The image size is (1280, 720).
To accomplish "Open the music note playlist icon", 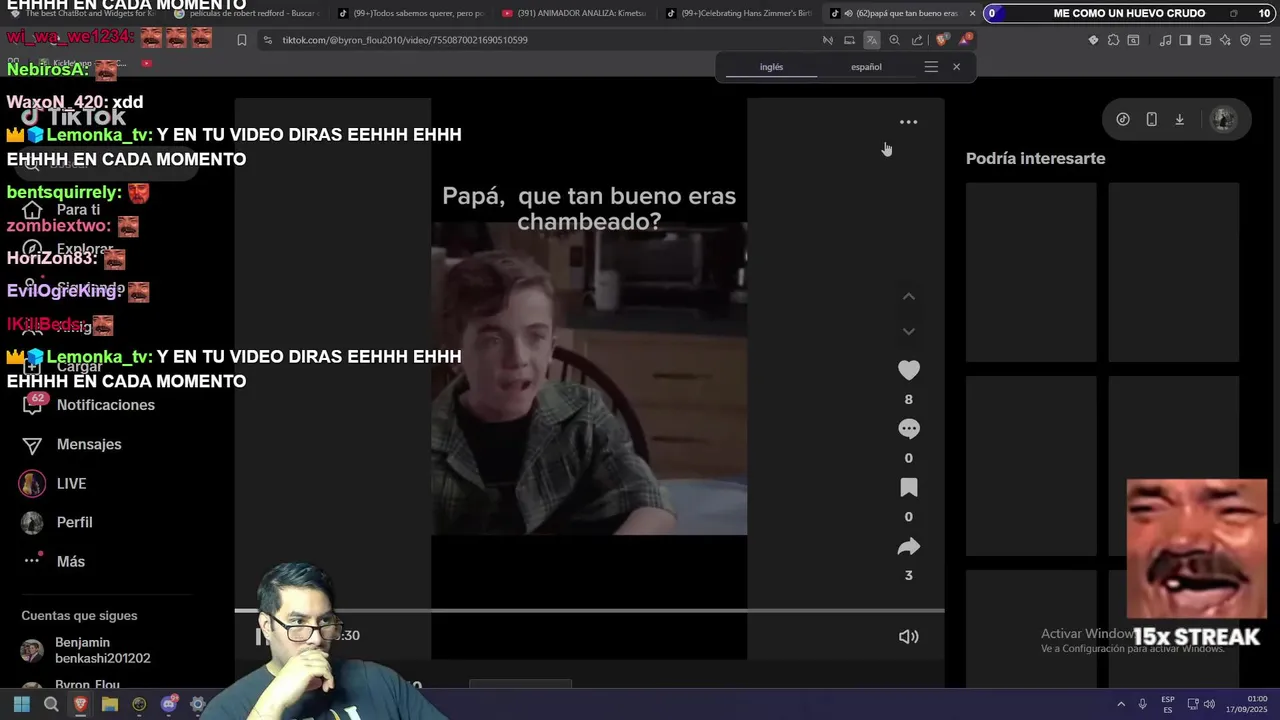I will coord(1165,40).
